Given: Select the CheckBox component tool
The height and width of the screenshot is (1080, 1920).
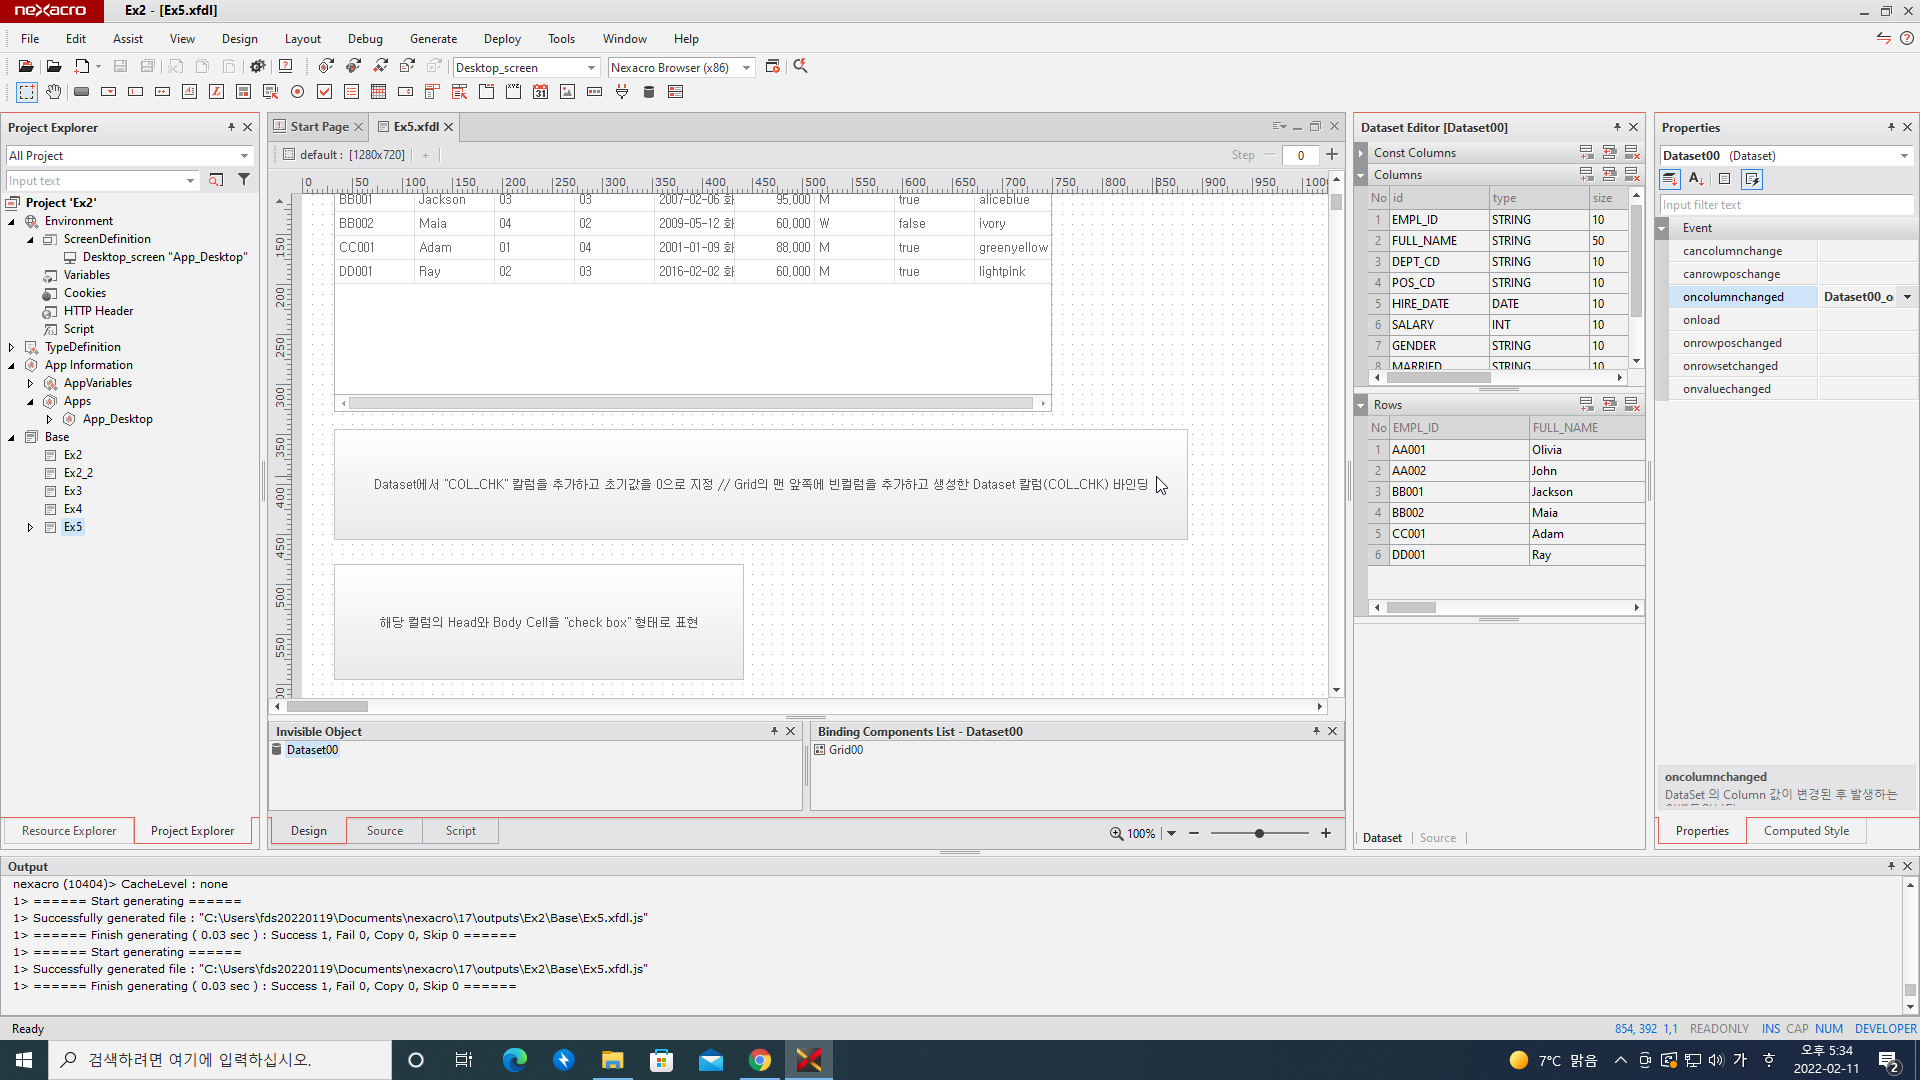Looking at the screenshot, I should [324, 92].
